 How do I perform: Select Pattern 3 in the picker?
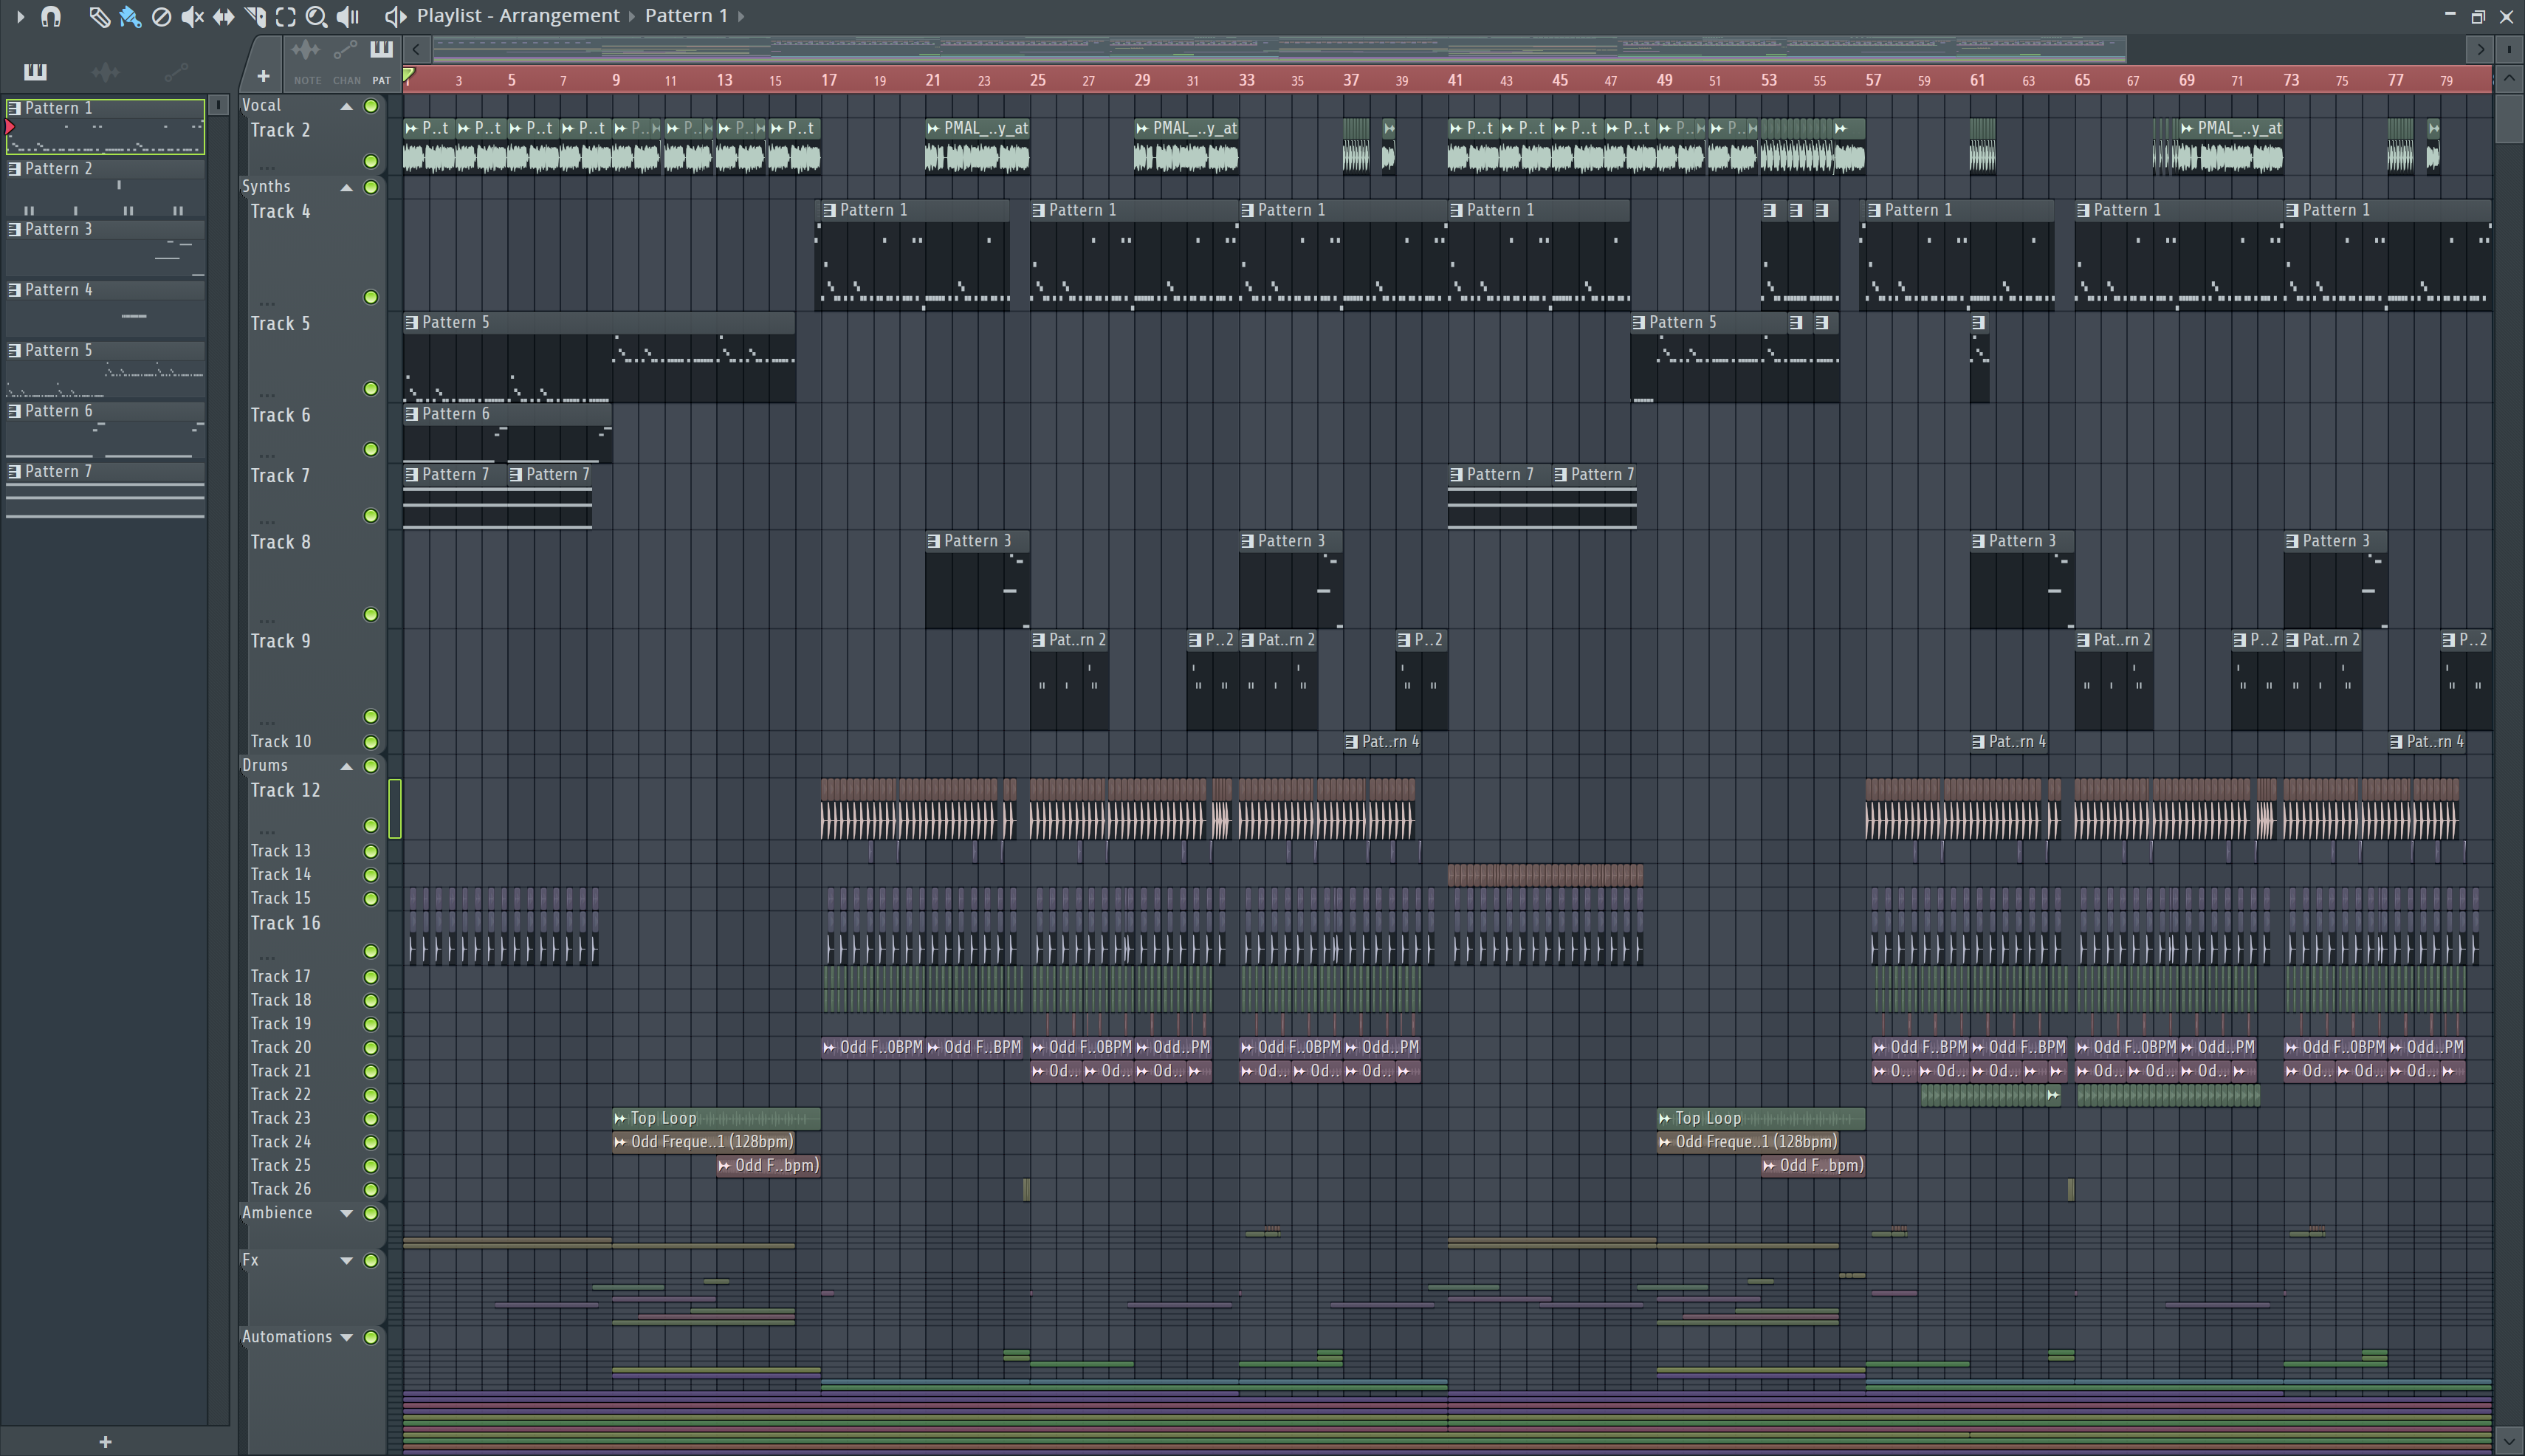(105, 249)
